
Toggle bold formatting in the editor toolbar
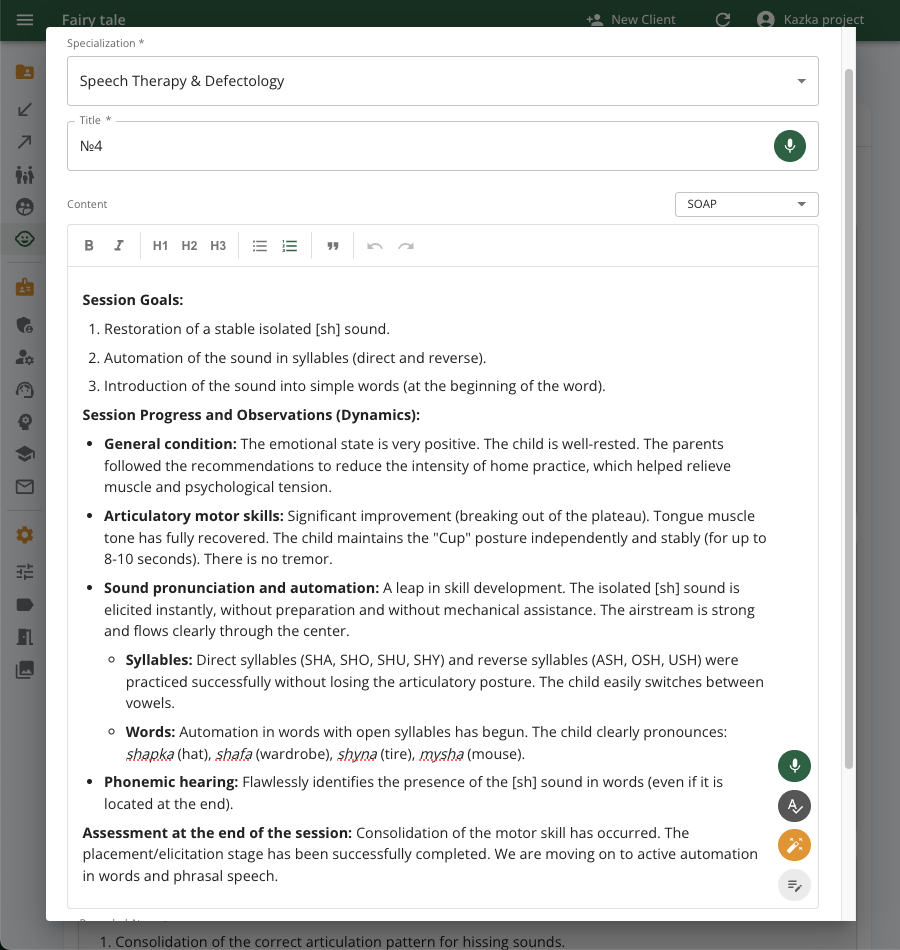[x=88, y=245]
